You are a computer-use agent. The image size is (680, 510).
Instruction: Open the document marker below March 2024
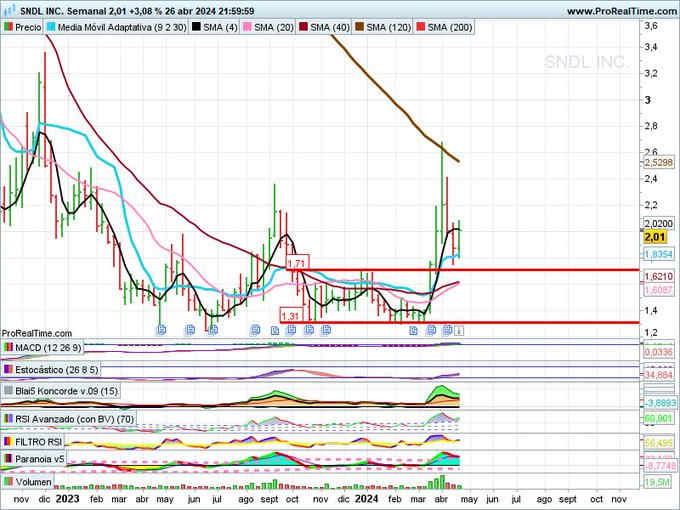point(413,331)
